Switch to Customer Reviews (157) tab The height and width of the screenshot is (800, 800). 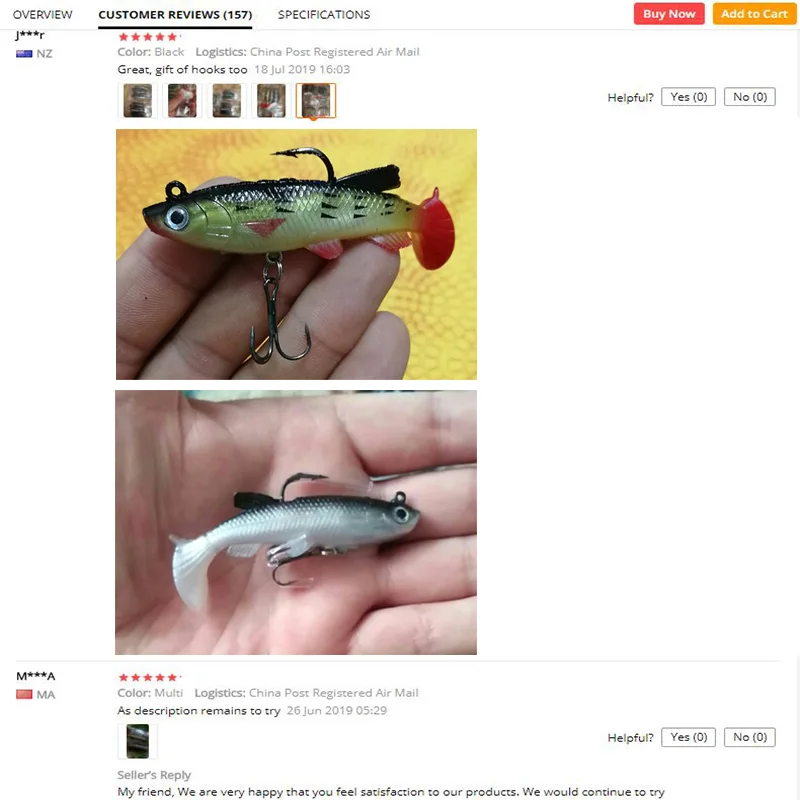point(175,15)
